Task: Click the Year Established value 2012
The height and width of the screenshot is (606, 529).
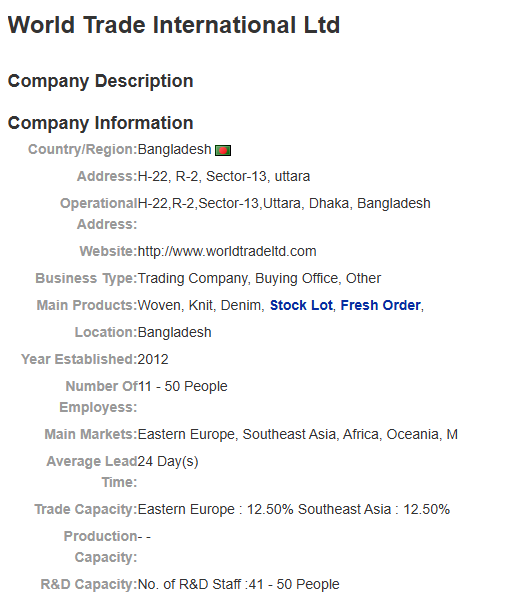Action: (x=153, y=359)
